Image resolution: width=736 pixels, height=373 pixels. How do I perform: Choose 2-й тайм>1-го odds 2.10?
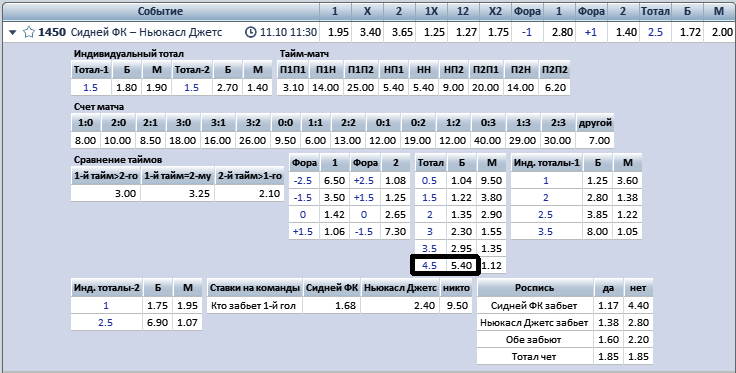pos(250,193)
